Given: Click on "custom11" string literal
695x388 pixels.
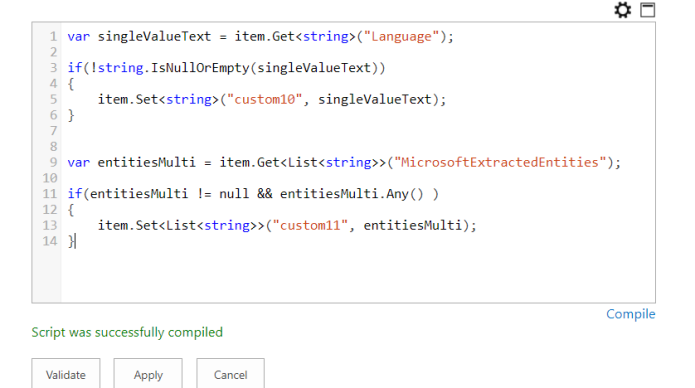Looking at the screenshot, I should point(310,225).
